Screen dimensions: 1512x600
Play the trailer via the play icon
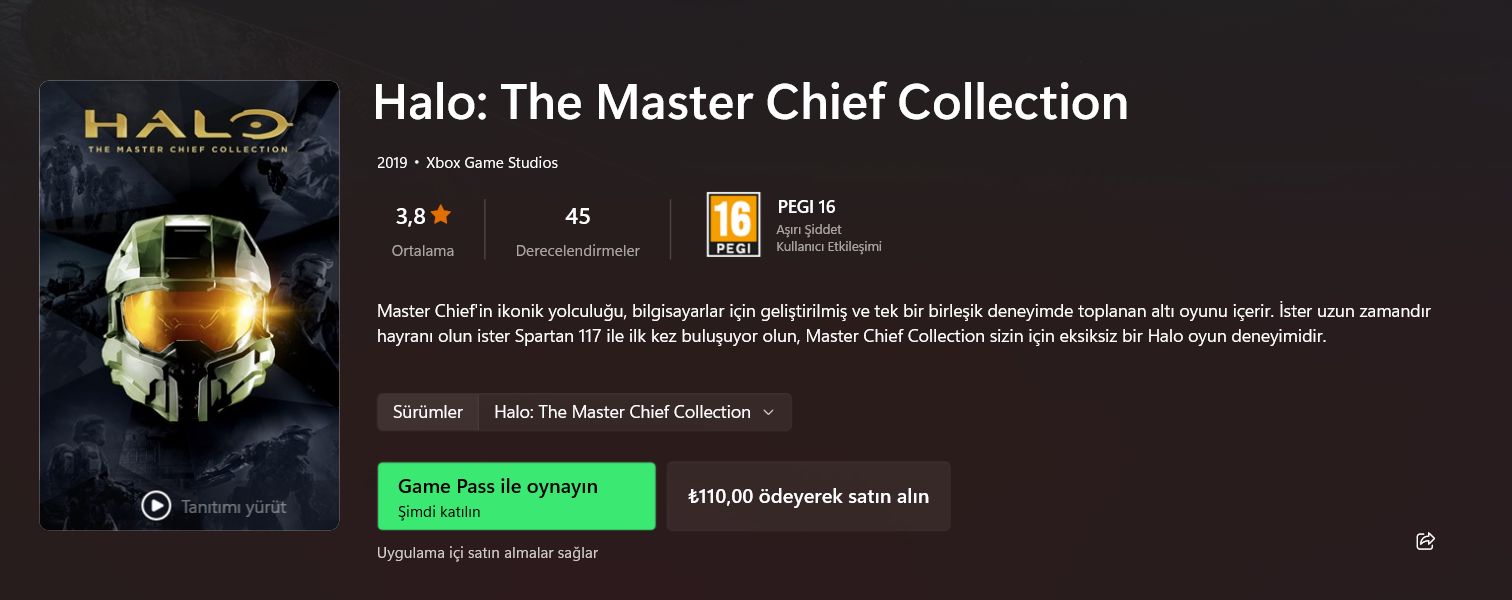pyautogui.click(x=156, y=506)
